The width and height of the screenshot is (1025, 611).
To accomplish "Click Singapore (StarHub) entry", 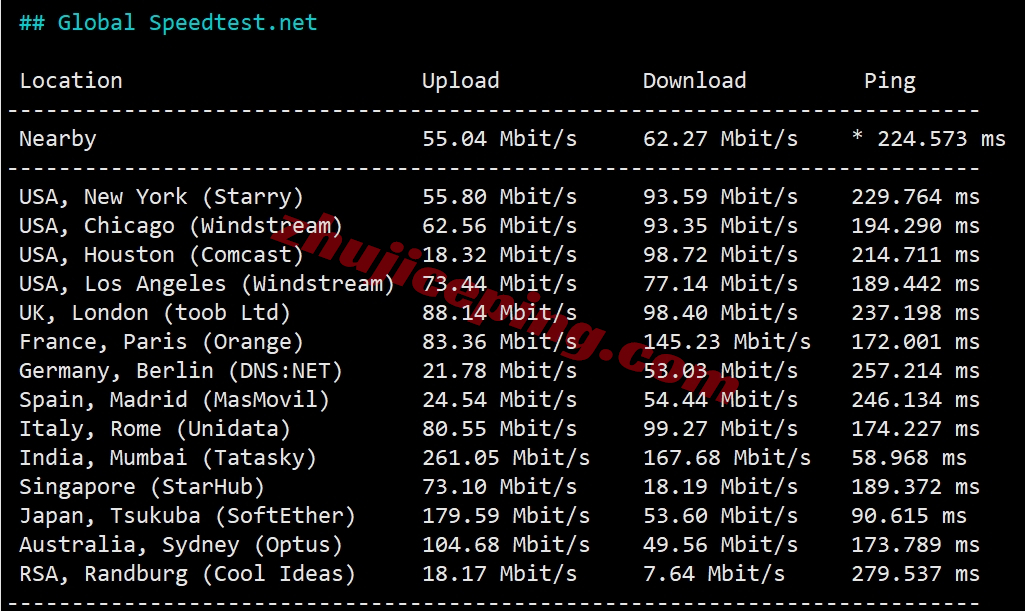I will click(141, 487).
